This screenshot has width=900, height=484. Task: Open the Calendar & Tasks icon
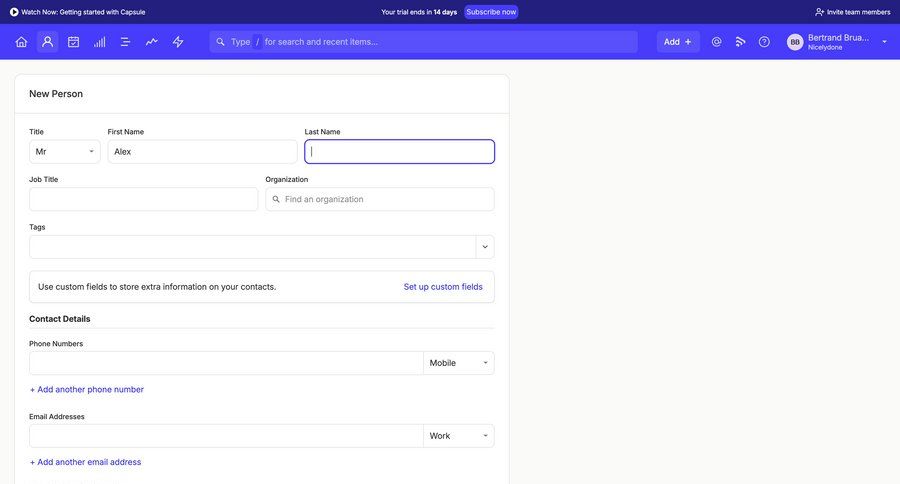(x=73, y=42)
